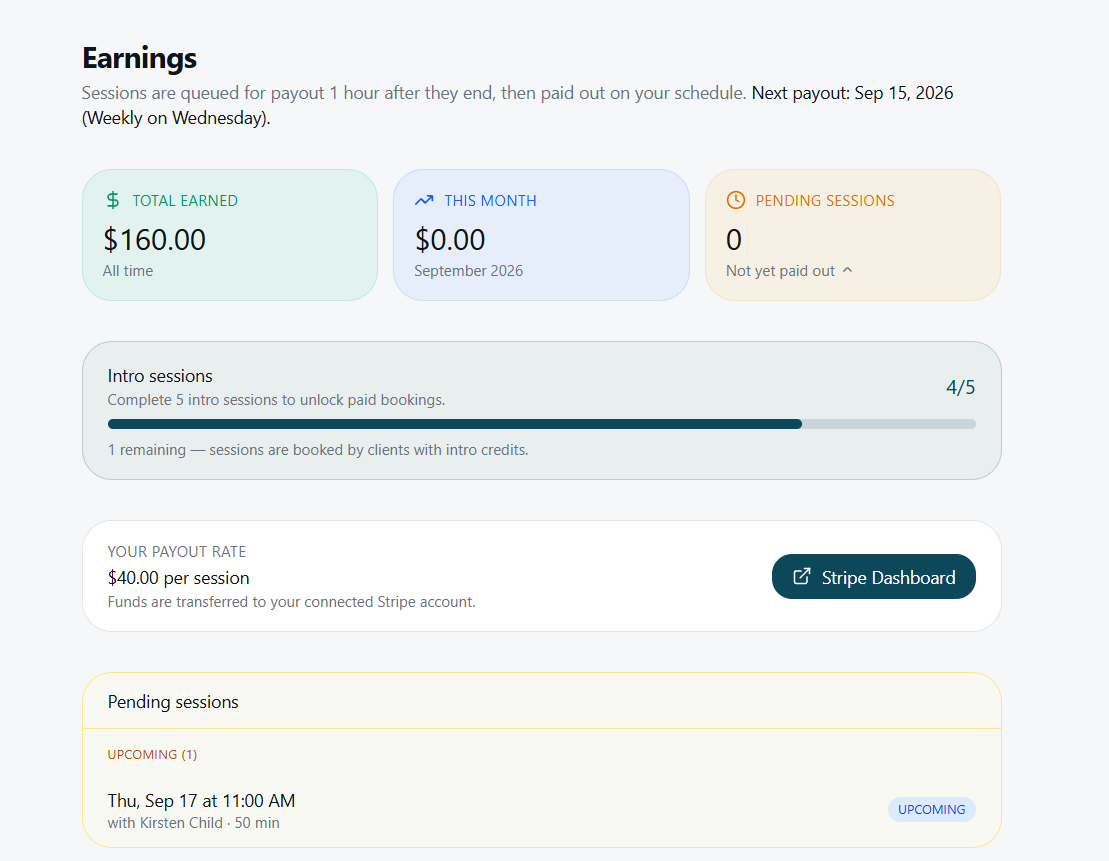Screen dimensions: 1109x861
Task: Click the 4/5 intro sessions counter
Action: point(960,387)
